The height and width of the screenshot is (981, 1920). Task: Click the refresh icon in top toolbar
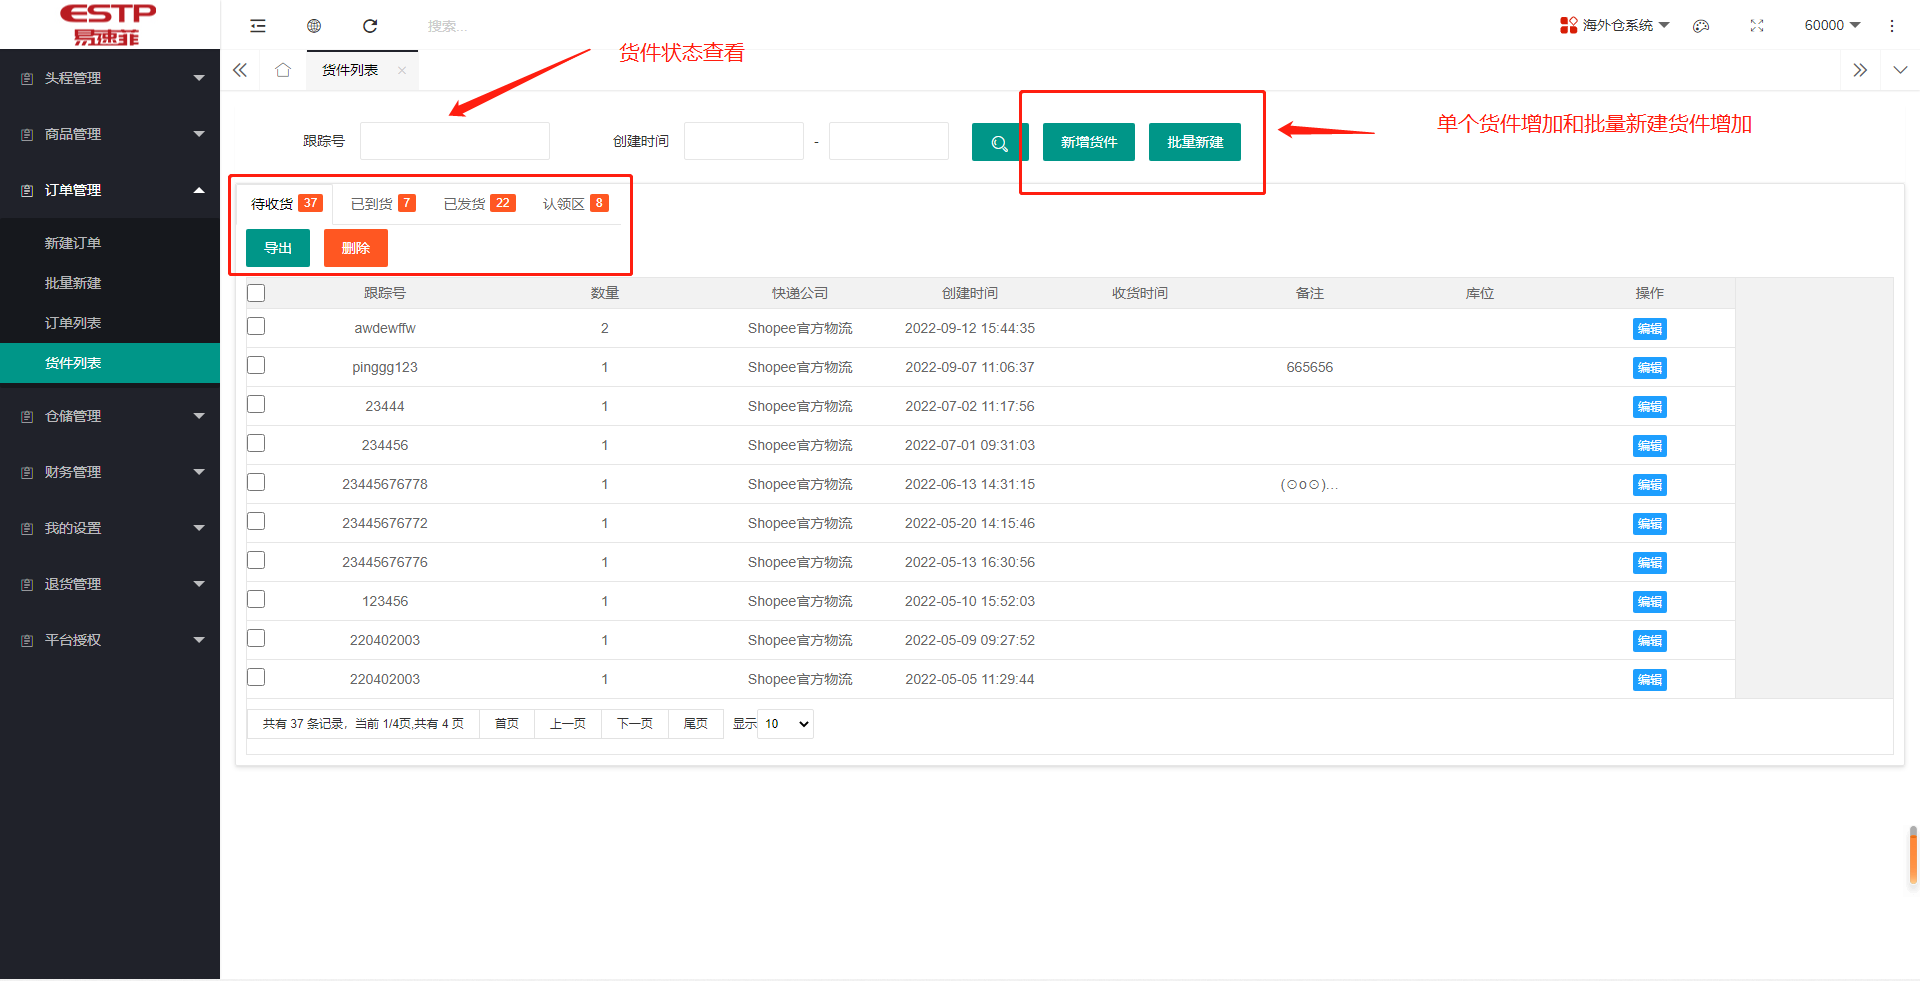coord(370,26)
